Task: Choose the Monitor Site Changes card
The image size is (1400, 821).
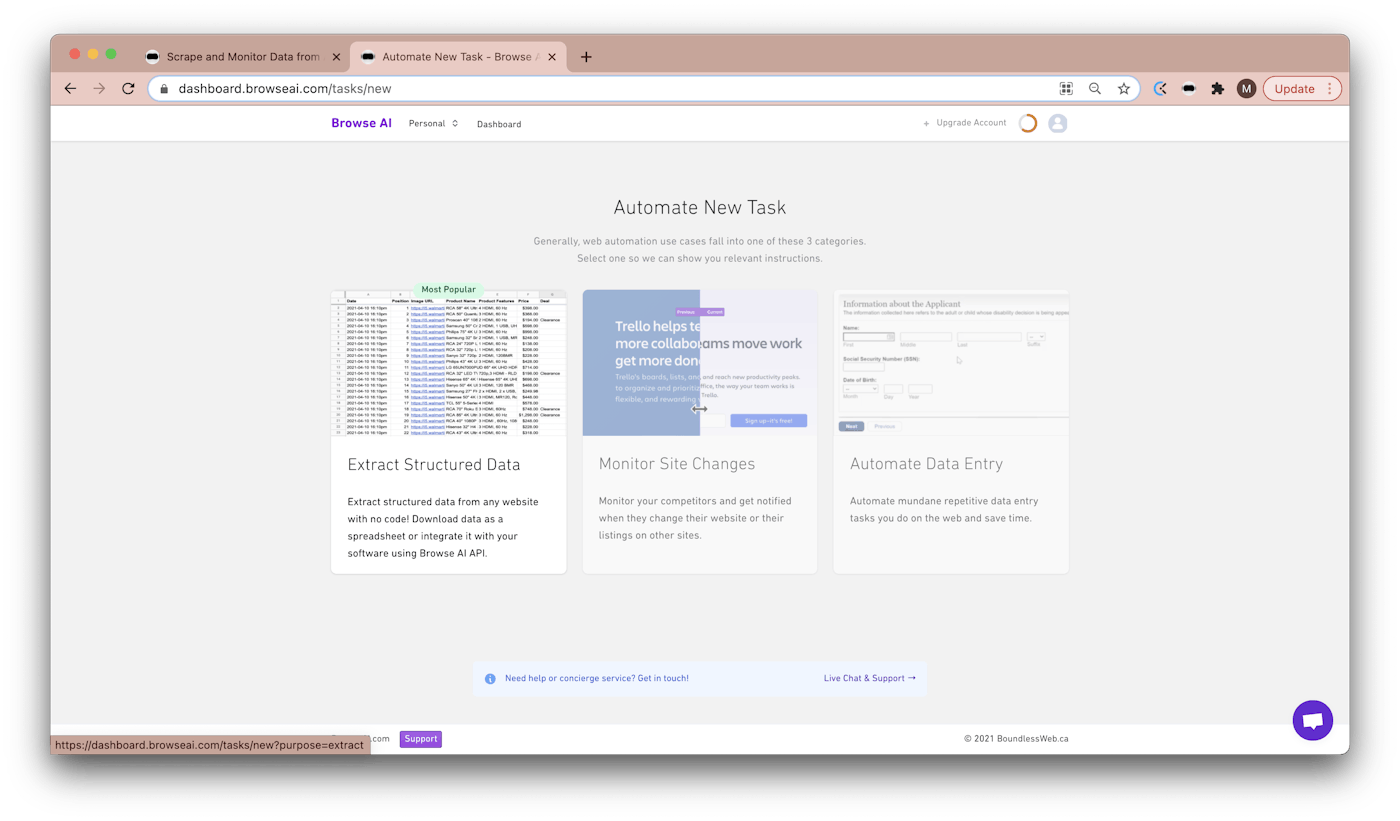Action: point(700,432)
